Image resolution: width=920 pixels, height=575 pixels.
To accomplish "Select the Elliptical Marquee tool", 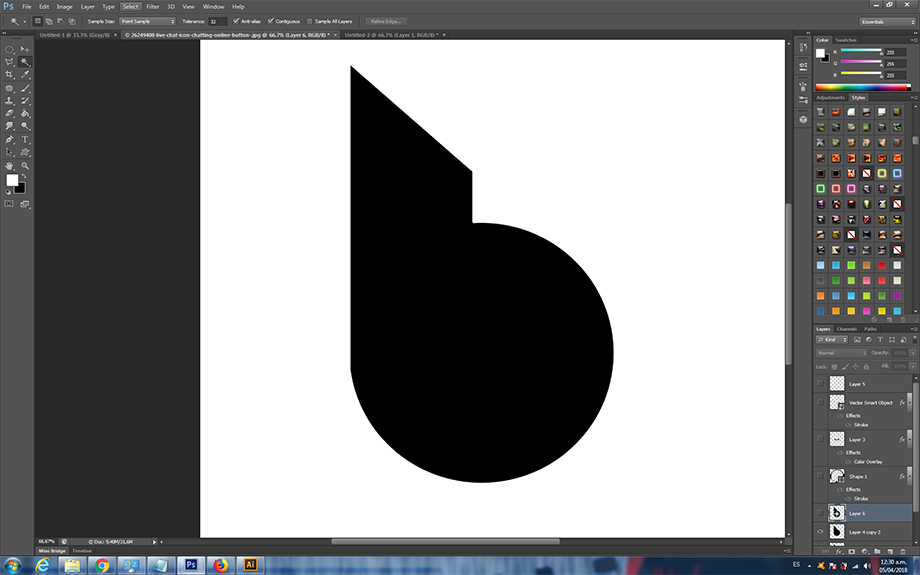I will [x=9, y=48].
